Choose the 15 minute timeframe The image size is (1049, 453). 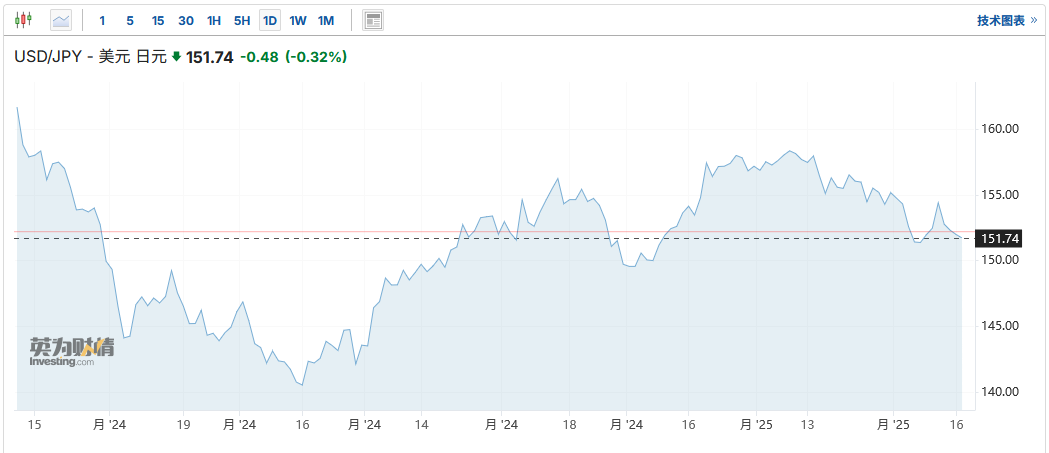[x=158, y=20]
